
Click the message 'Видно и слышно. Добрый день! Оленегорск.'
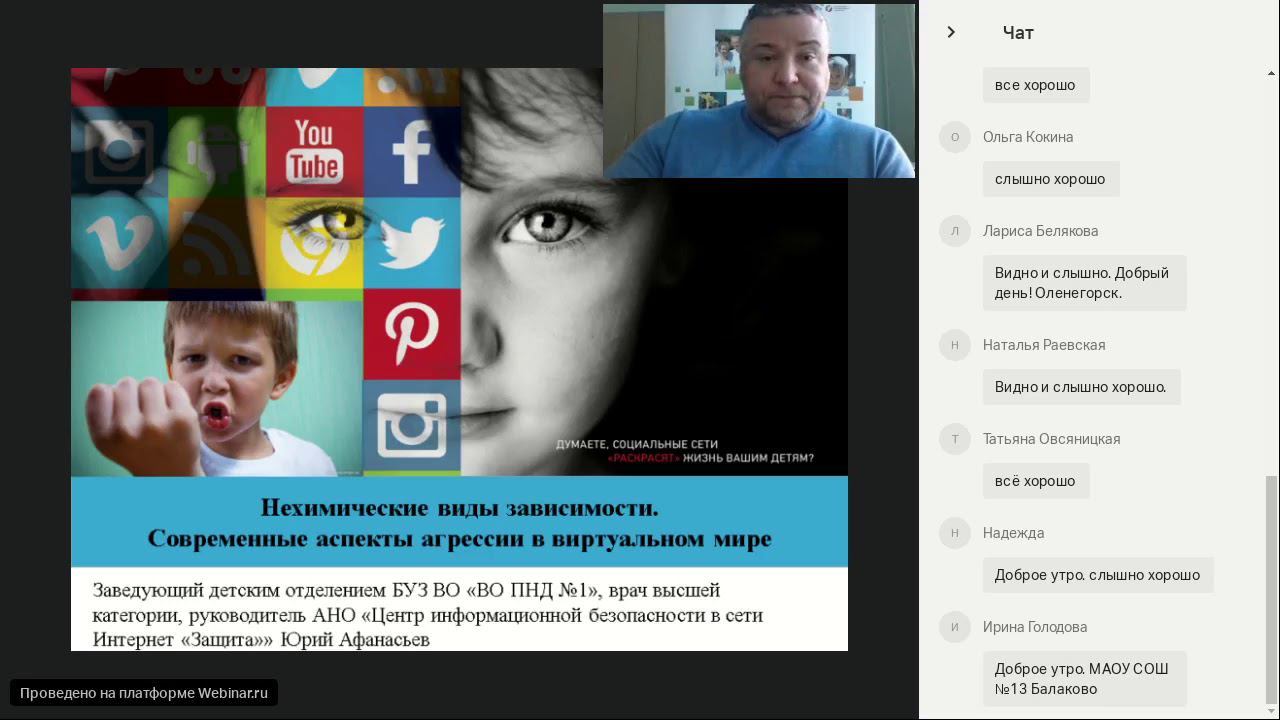(1085, 283)
